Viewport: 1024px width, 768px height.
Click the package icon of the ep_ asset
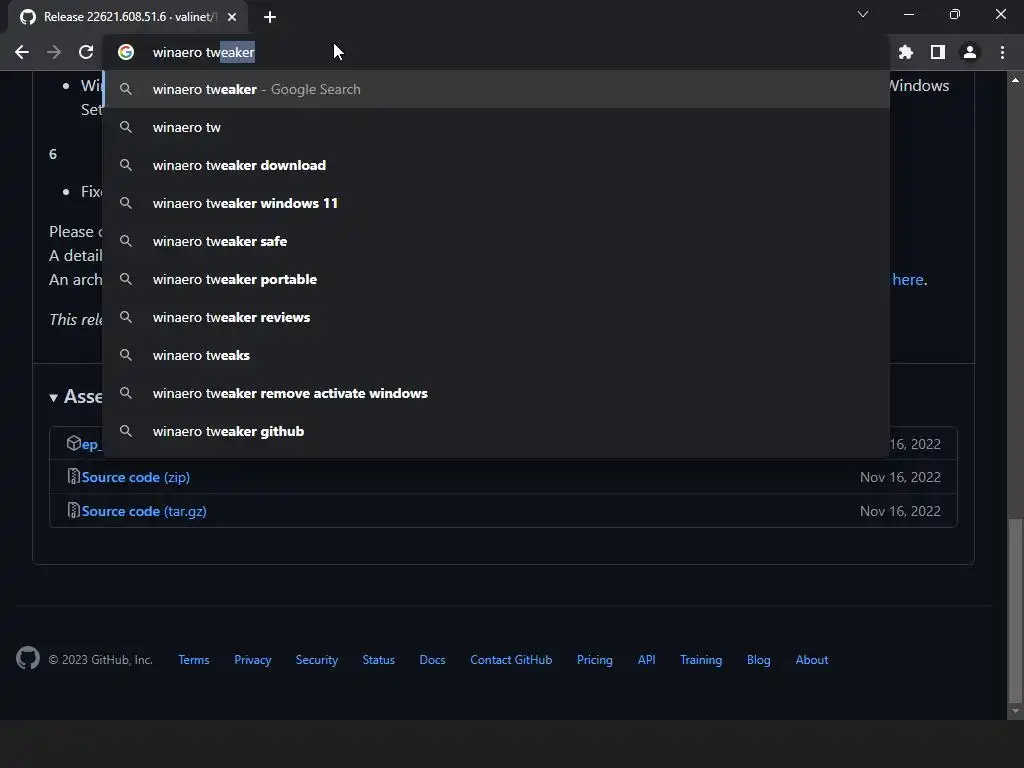point(73,443)
